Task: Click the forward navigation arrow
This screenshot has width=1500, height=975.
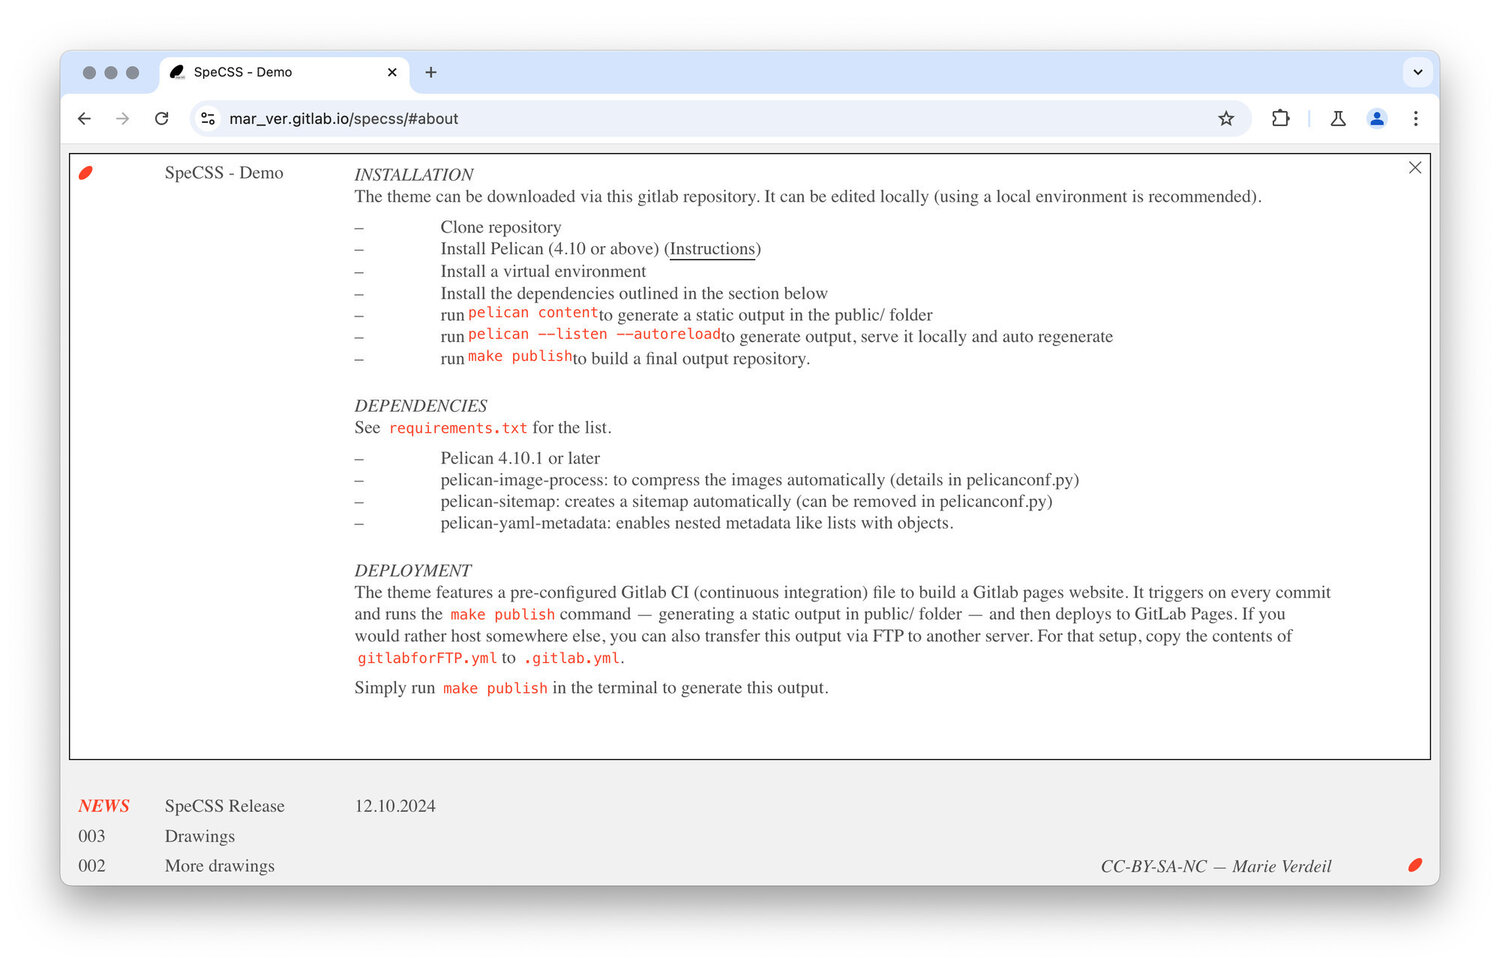Action: (123, 118)
